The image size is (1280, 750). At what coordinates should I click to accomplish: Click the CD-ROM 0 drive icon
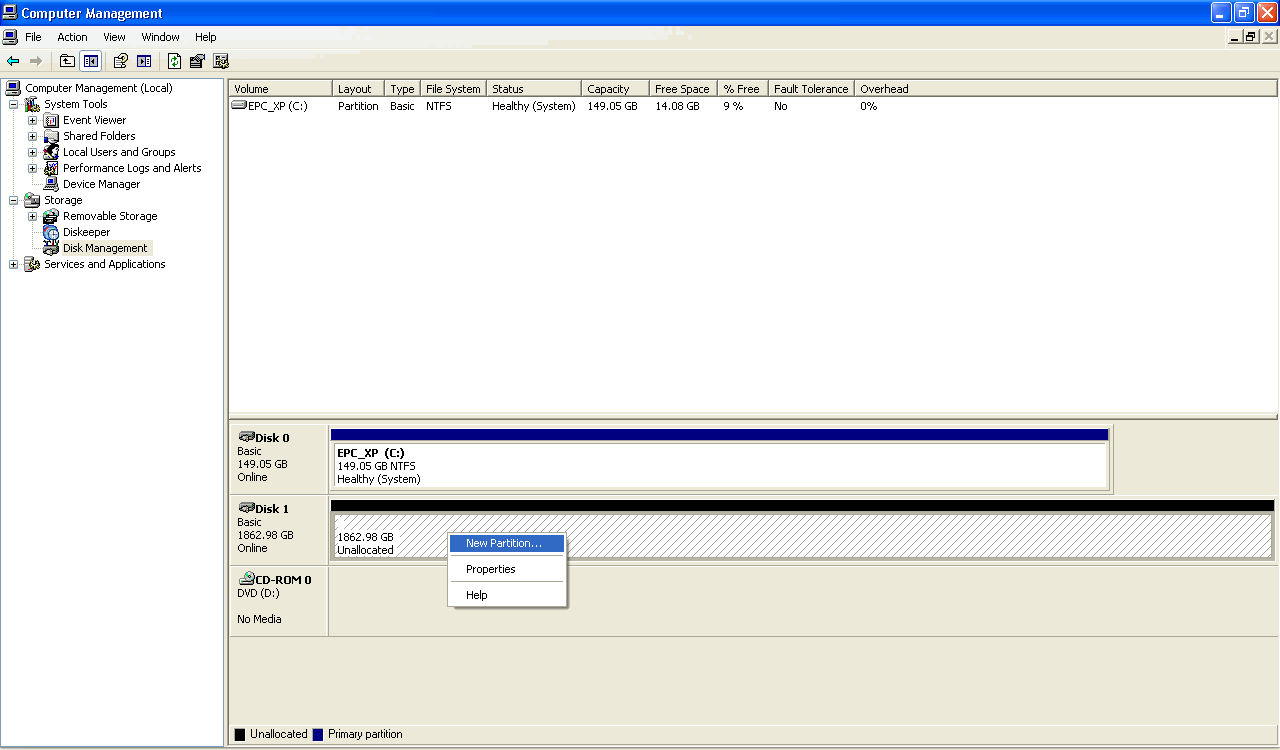point(246,579)
